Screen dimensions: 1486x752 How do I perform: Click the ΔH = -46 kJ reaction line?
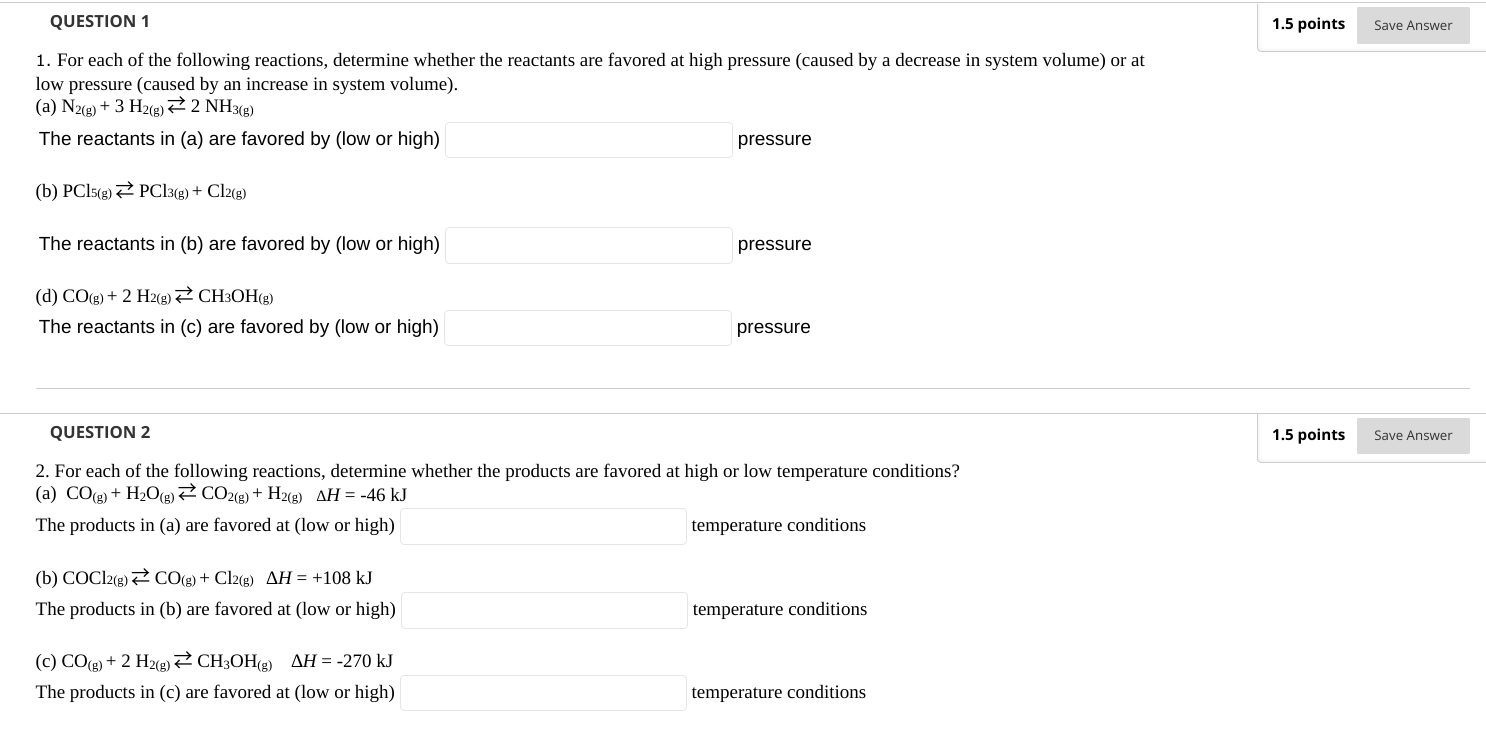pos(220,494)
